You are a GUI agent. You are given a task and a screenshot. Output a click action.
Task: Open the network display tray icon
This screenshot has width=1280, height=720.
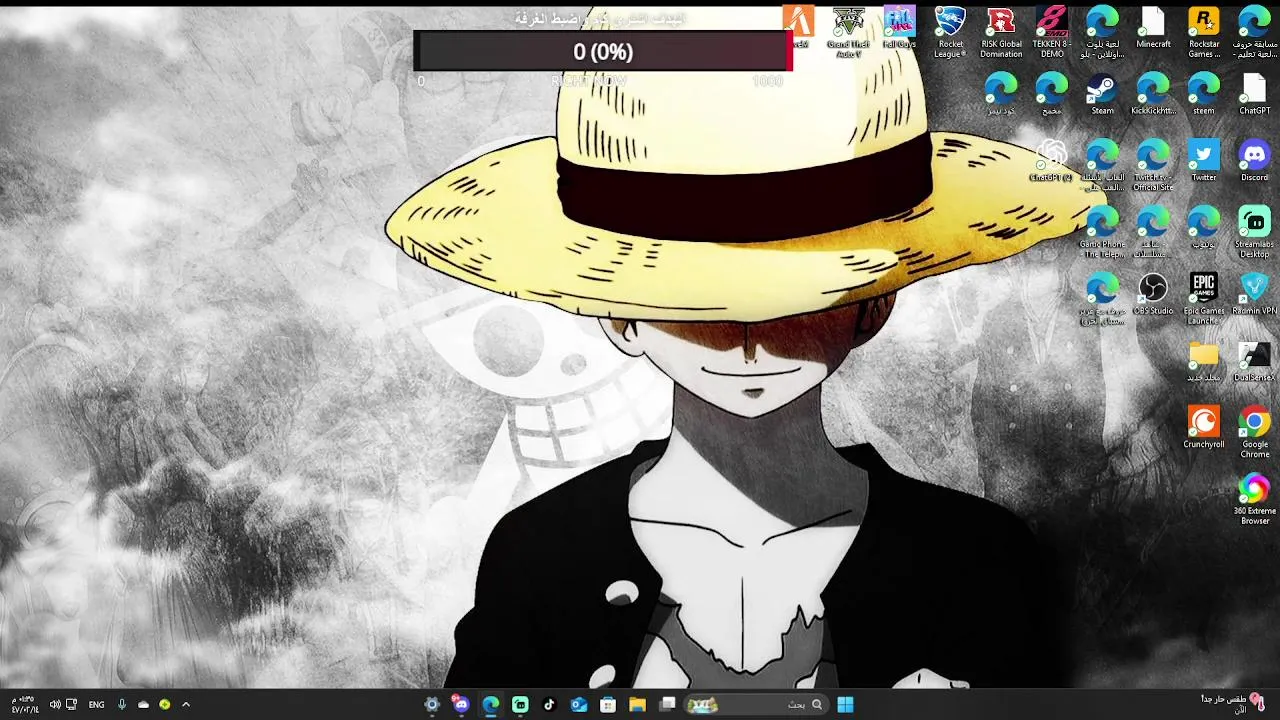coord(71,704)
